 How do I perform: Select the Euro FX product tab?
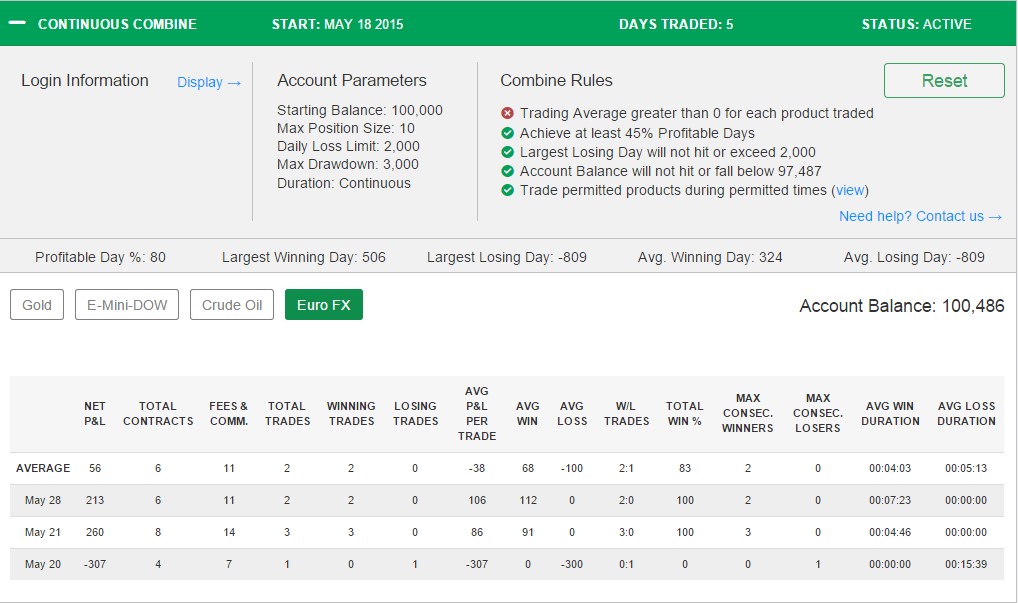(323, 304)
